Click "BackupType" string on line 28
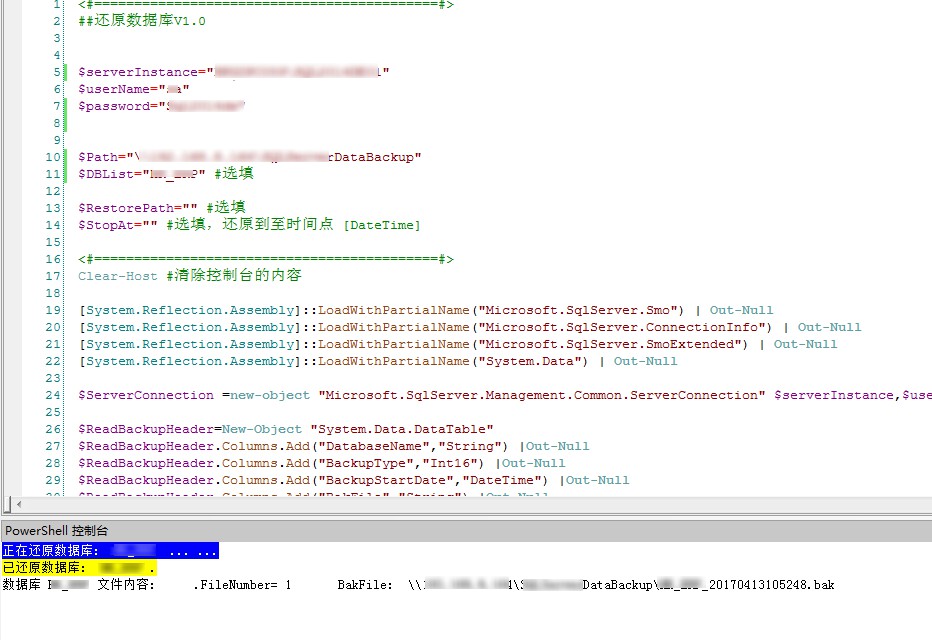This screenshot has width=932, height=640. click(x=366, y=463)
